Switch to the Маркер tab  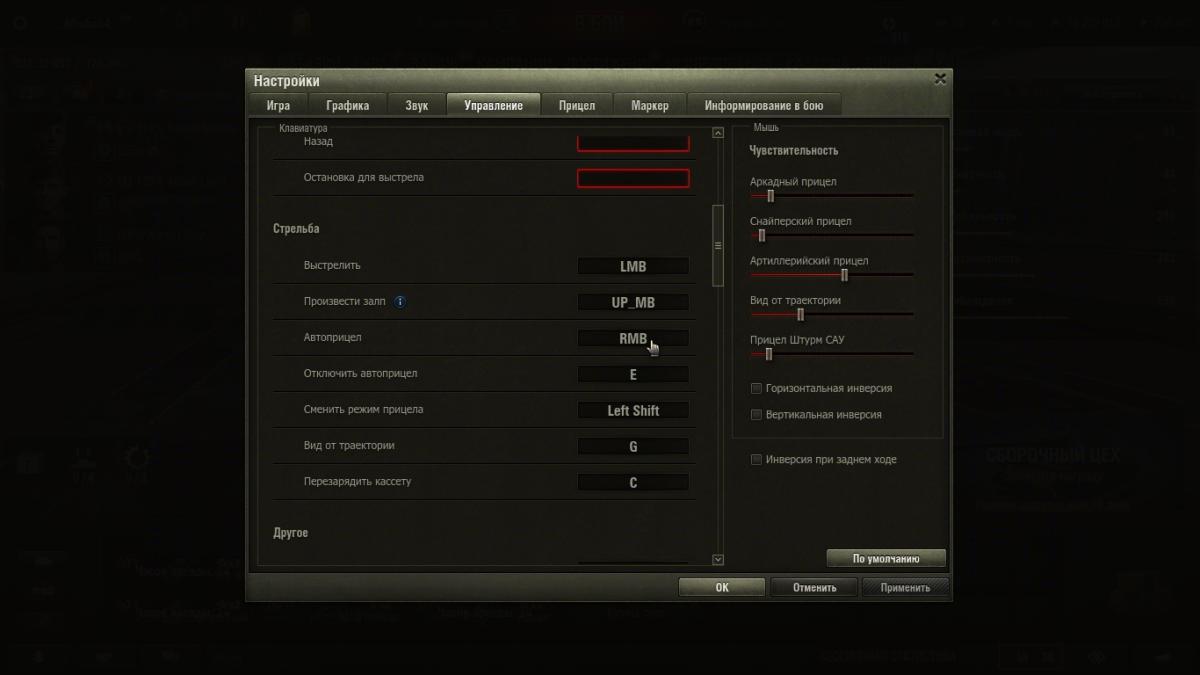pyautogui.click(x=650, y=105)
